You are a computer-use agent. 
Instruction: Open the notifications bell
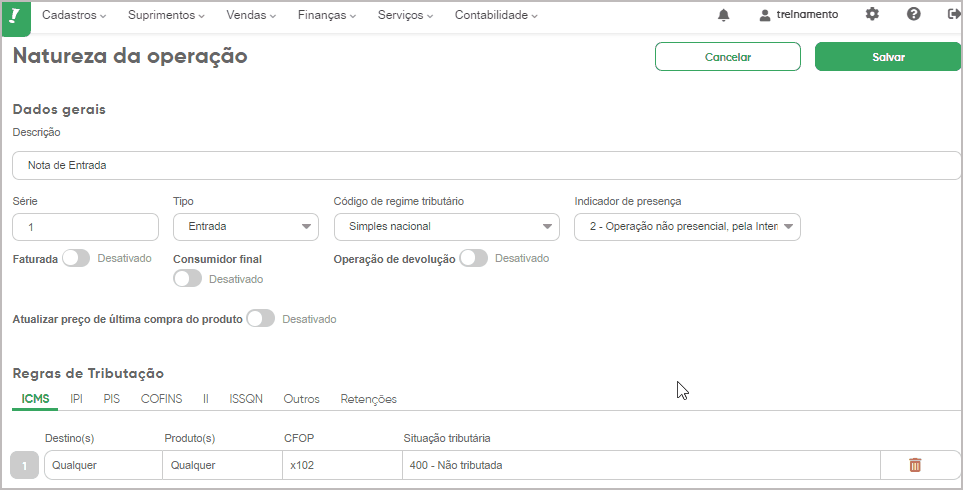[x=723, y=15]
